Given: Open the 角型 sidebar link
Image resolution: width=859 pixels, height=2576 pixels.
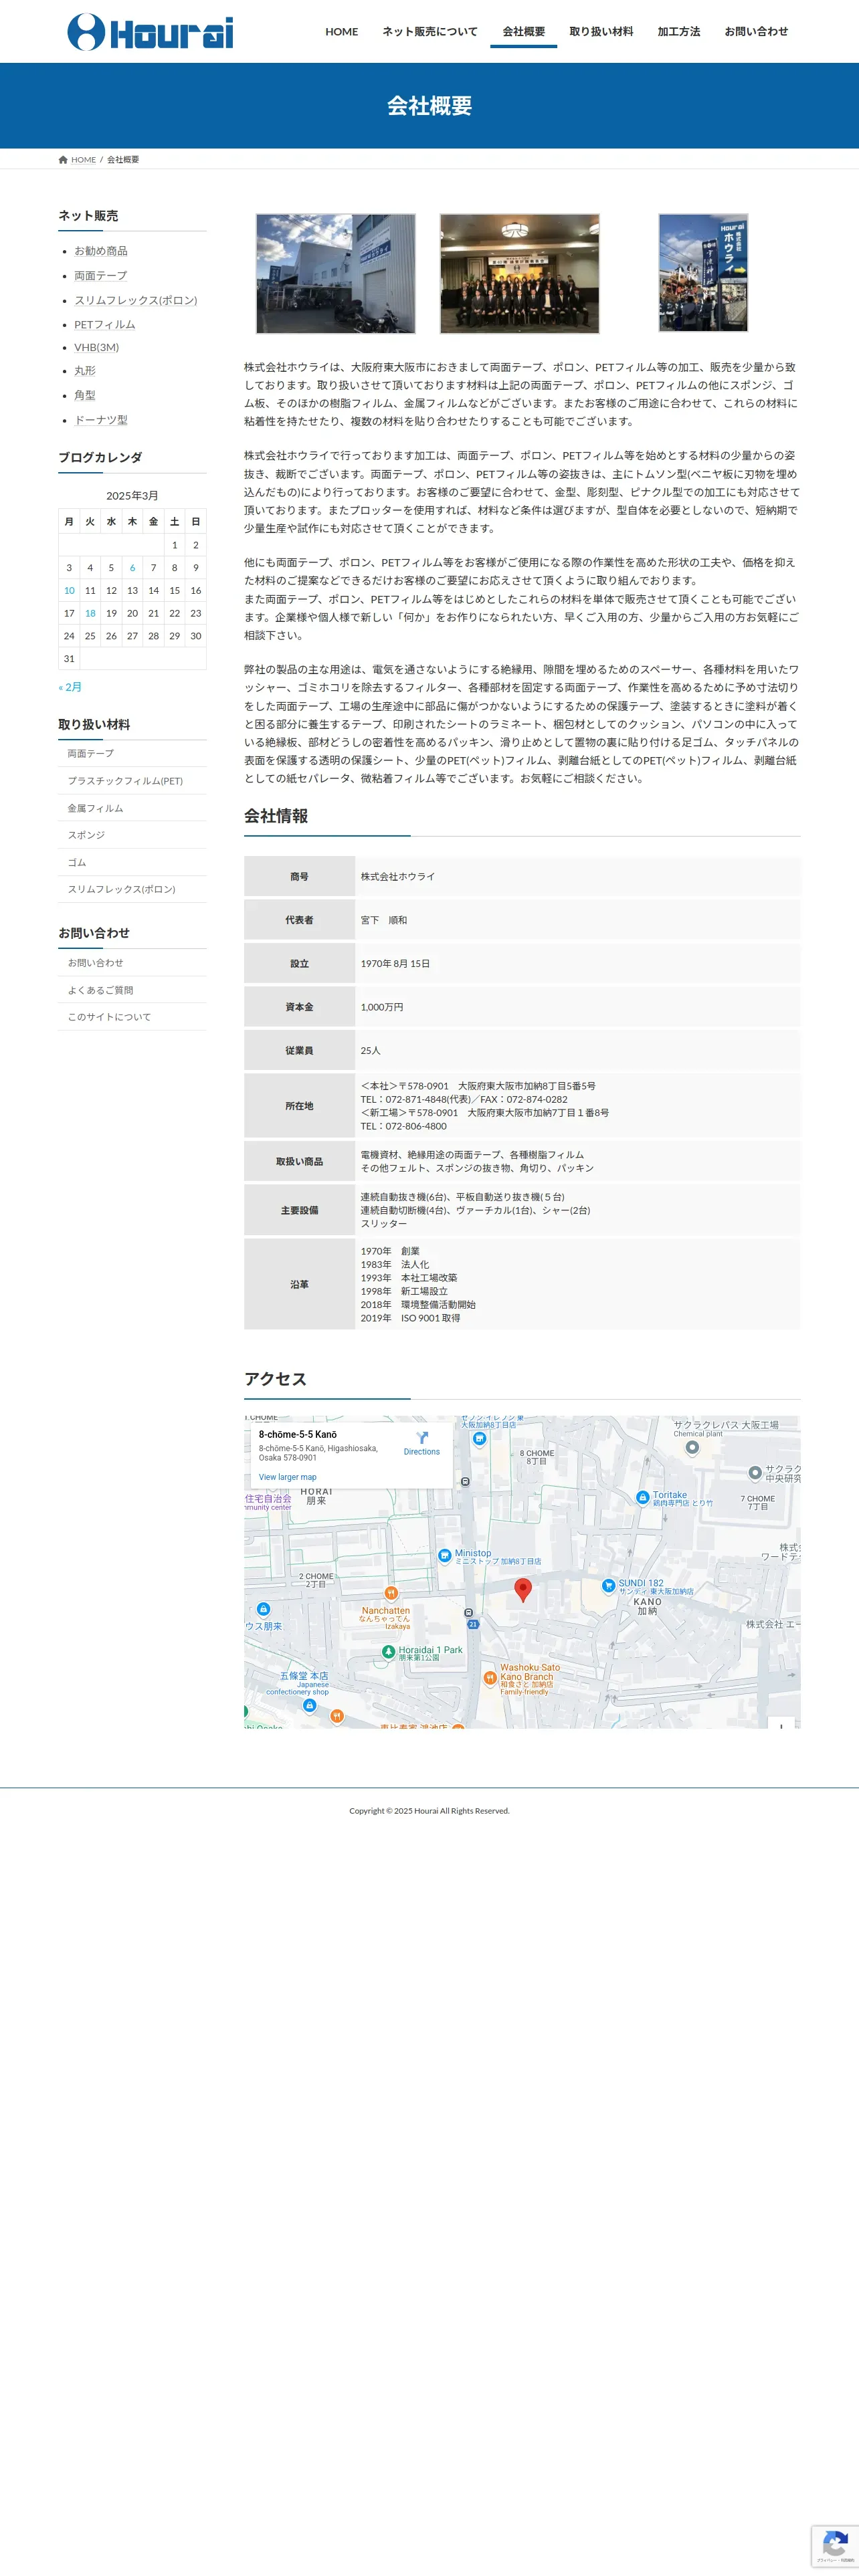Looking at the screenshot, I should click(x=85, y=396).
